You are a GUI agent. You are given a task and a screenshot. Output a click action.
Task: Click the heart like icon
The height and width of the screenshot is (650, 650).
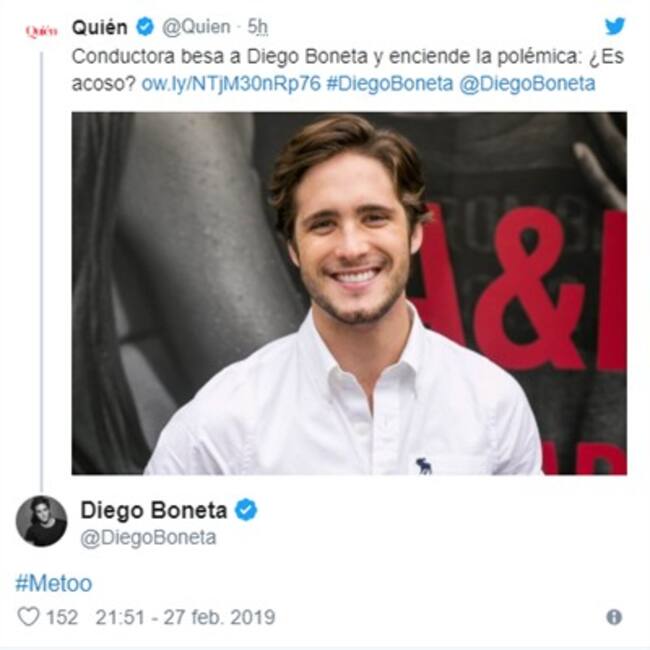[29, 616]
